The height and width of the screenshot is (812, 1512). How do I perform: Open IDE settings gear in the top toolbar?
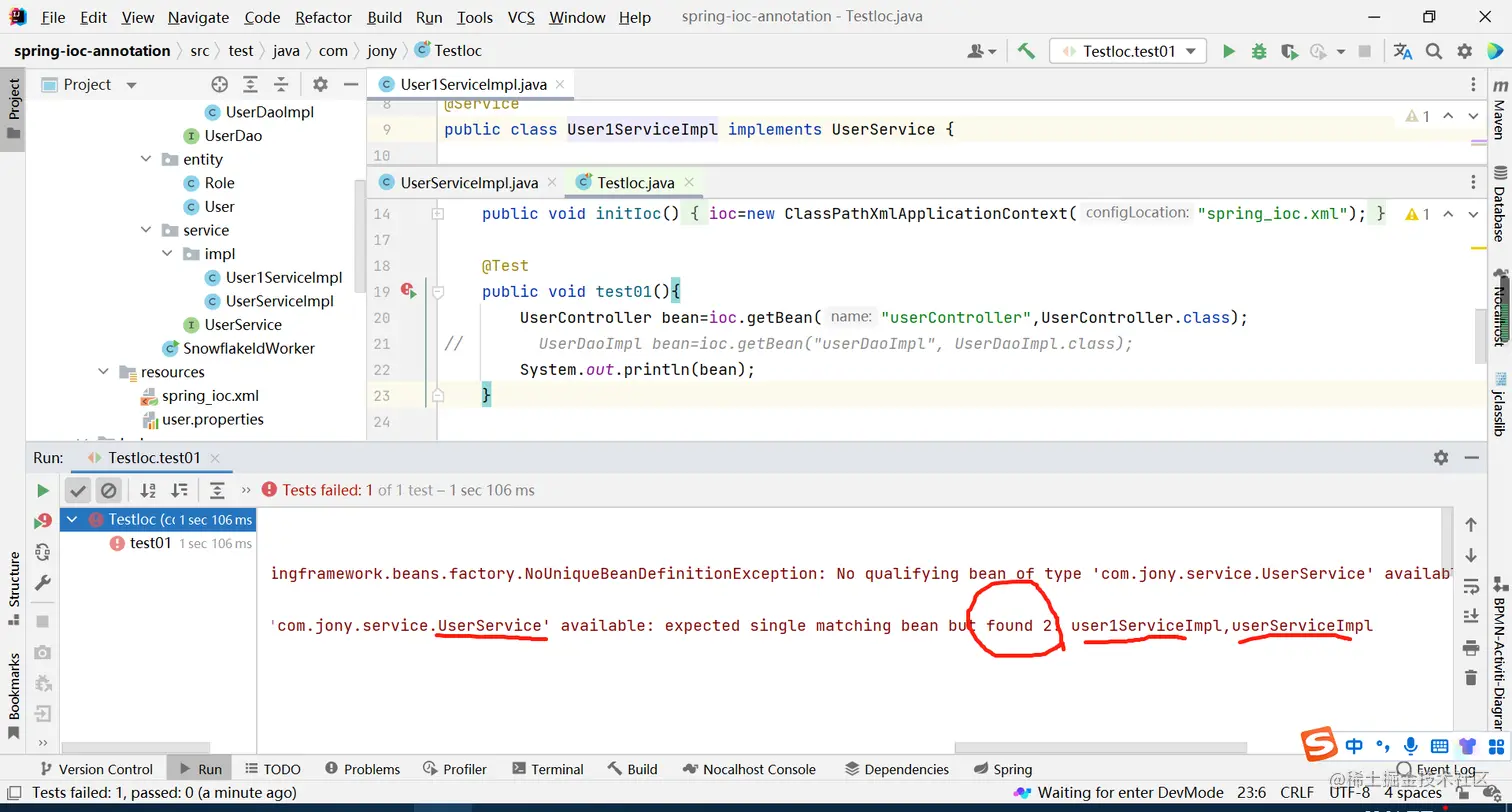click(1465, 51)
